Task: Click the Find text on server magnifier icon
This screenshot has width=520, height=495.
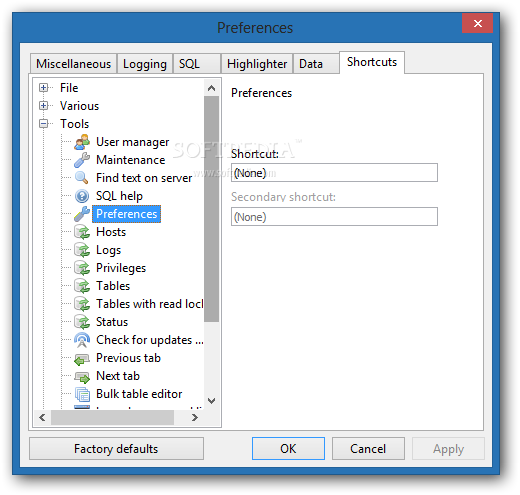Action: pyautogui.click(x=82, y=178)
